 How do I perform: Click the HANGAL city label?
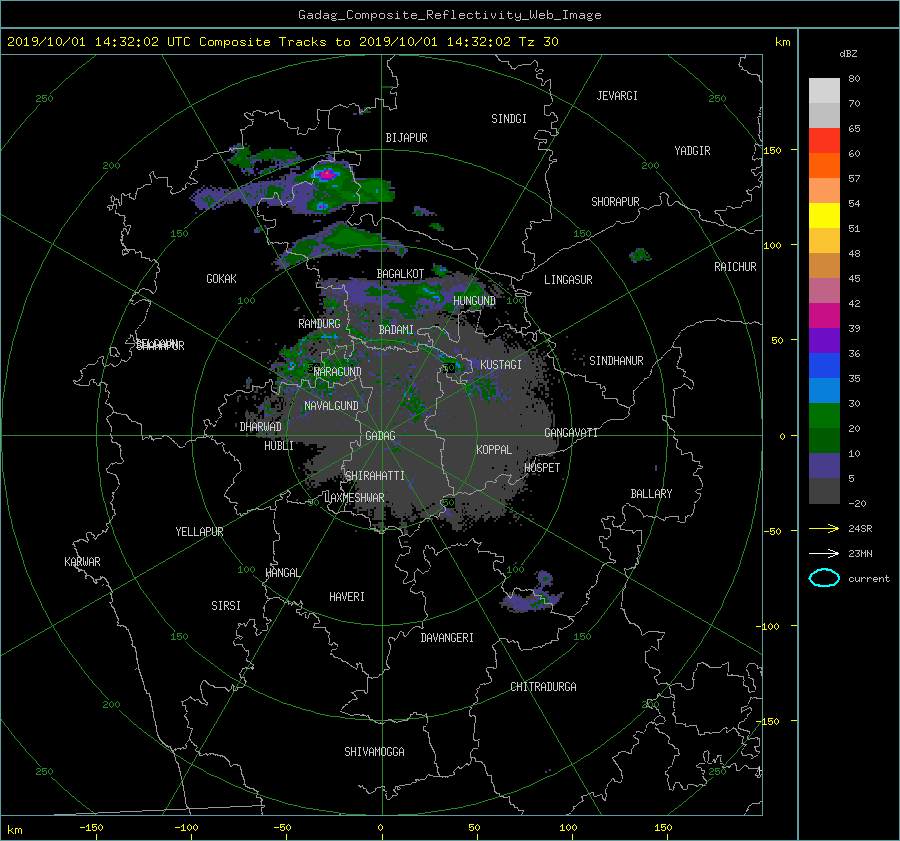pyautogui.click(x=282, y=573)
